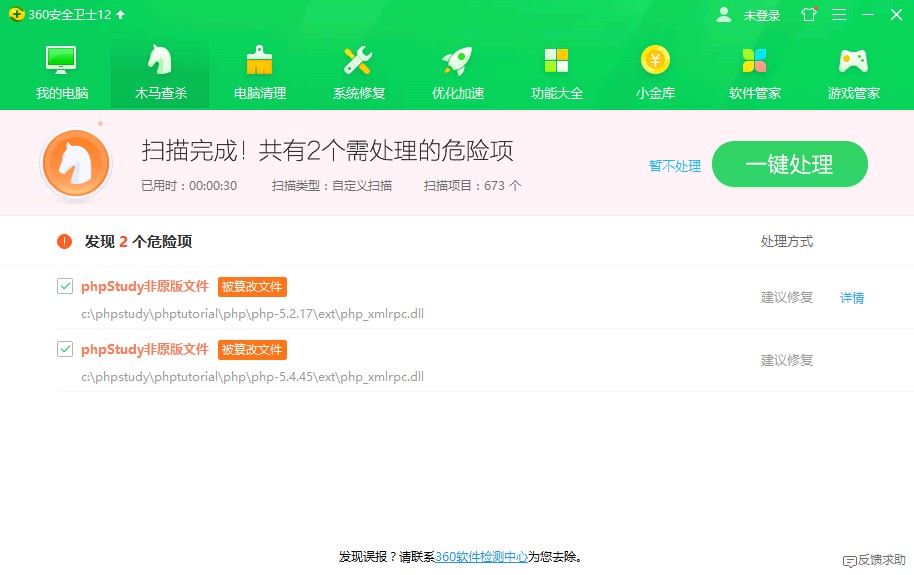Open 功能大全 grid icon
This screenshot has height=575, width=914.
tap(556, 60)
